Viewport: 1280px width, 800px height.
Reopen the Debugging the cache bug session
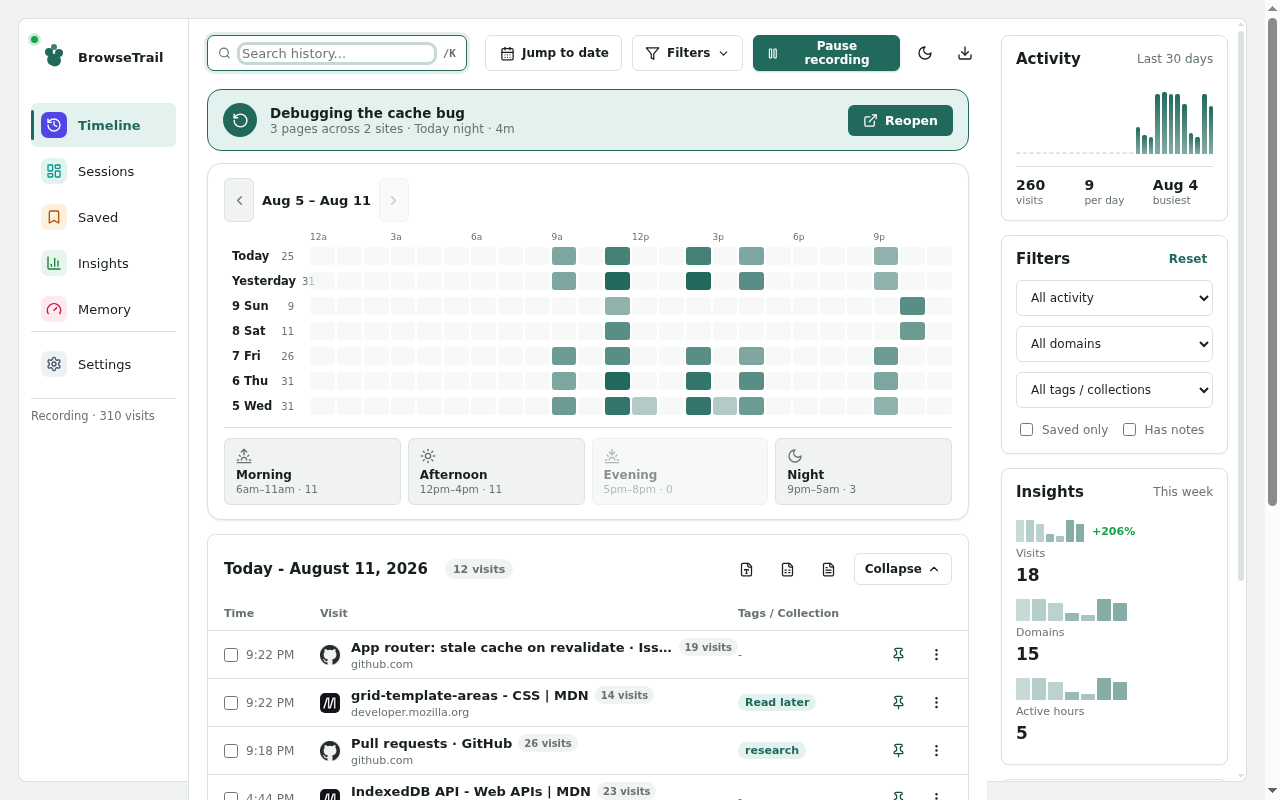pyautogui.click(x=900, y=120)
